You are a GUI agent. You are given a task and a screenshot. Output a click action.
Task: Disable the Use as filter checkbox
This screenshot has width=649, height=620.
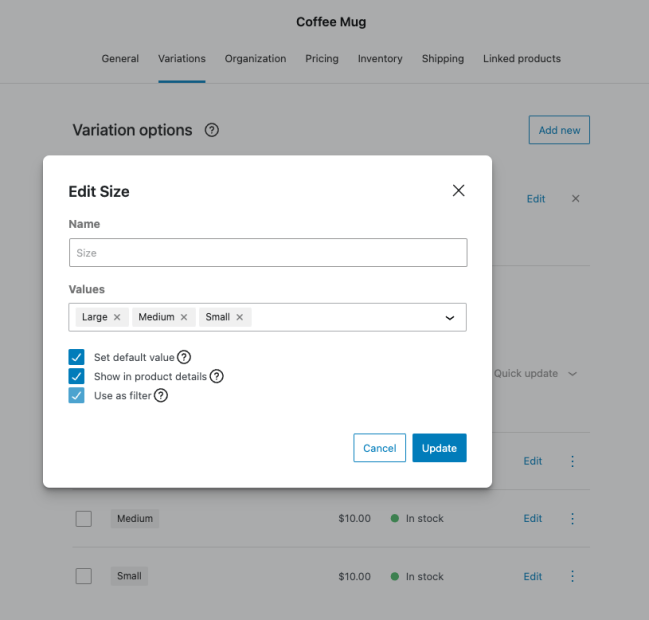(76, 396)
